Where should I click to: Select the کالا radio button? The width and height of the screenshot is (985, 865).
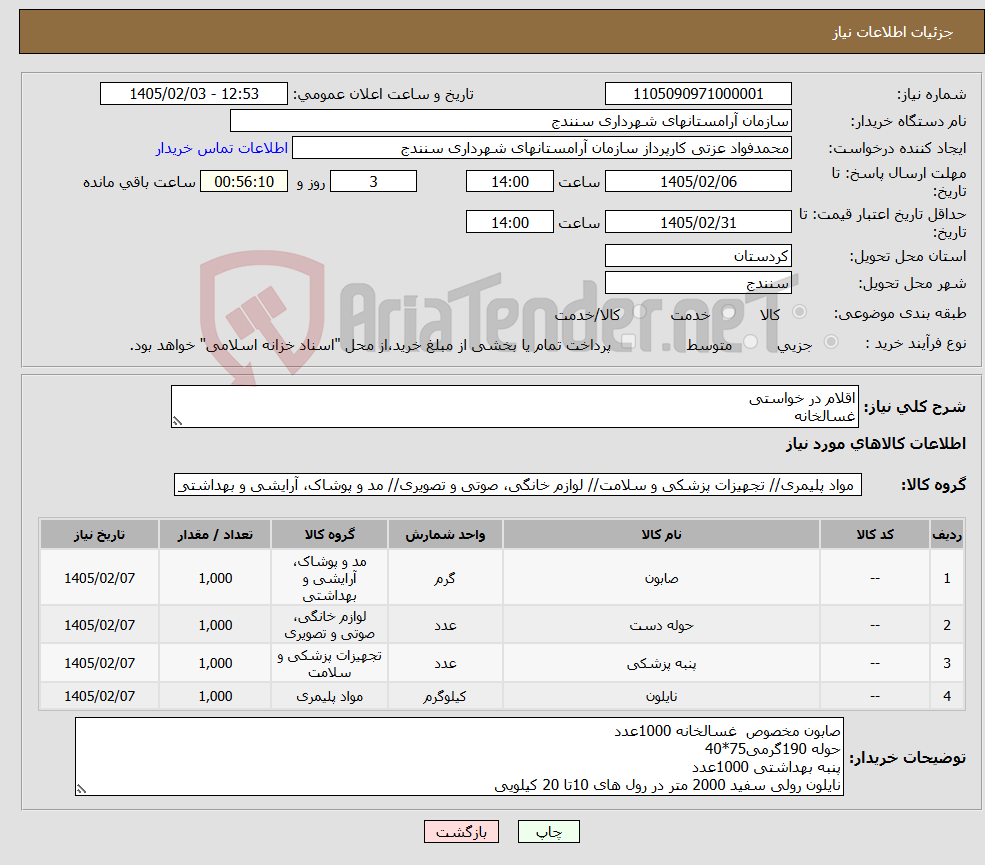tap(800, 312)
